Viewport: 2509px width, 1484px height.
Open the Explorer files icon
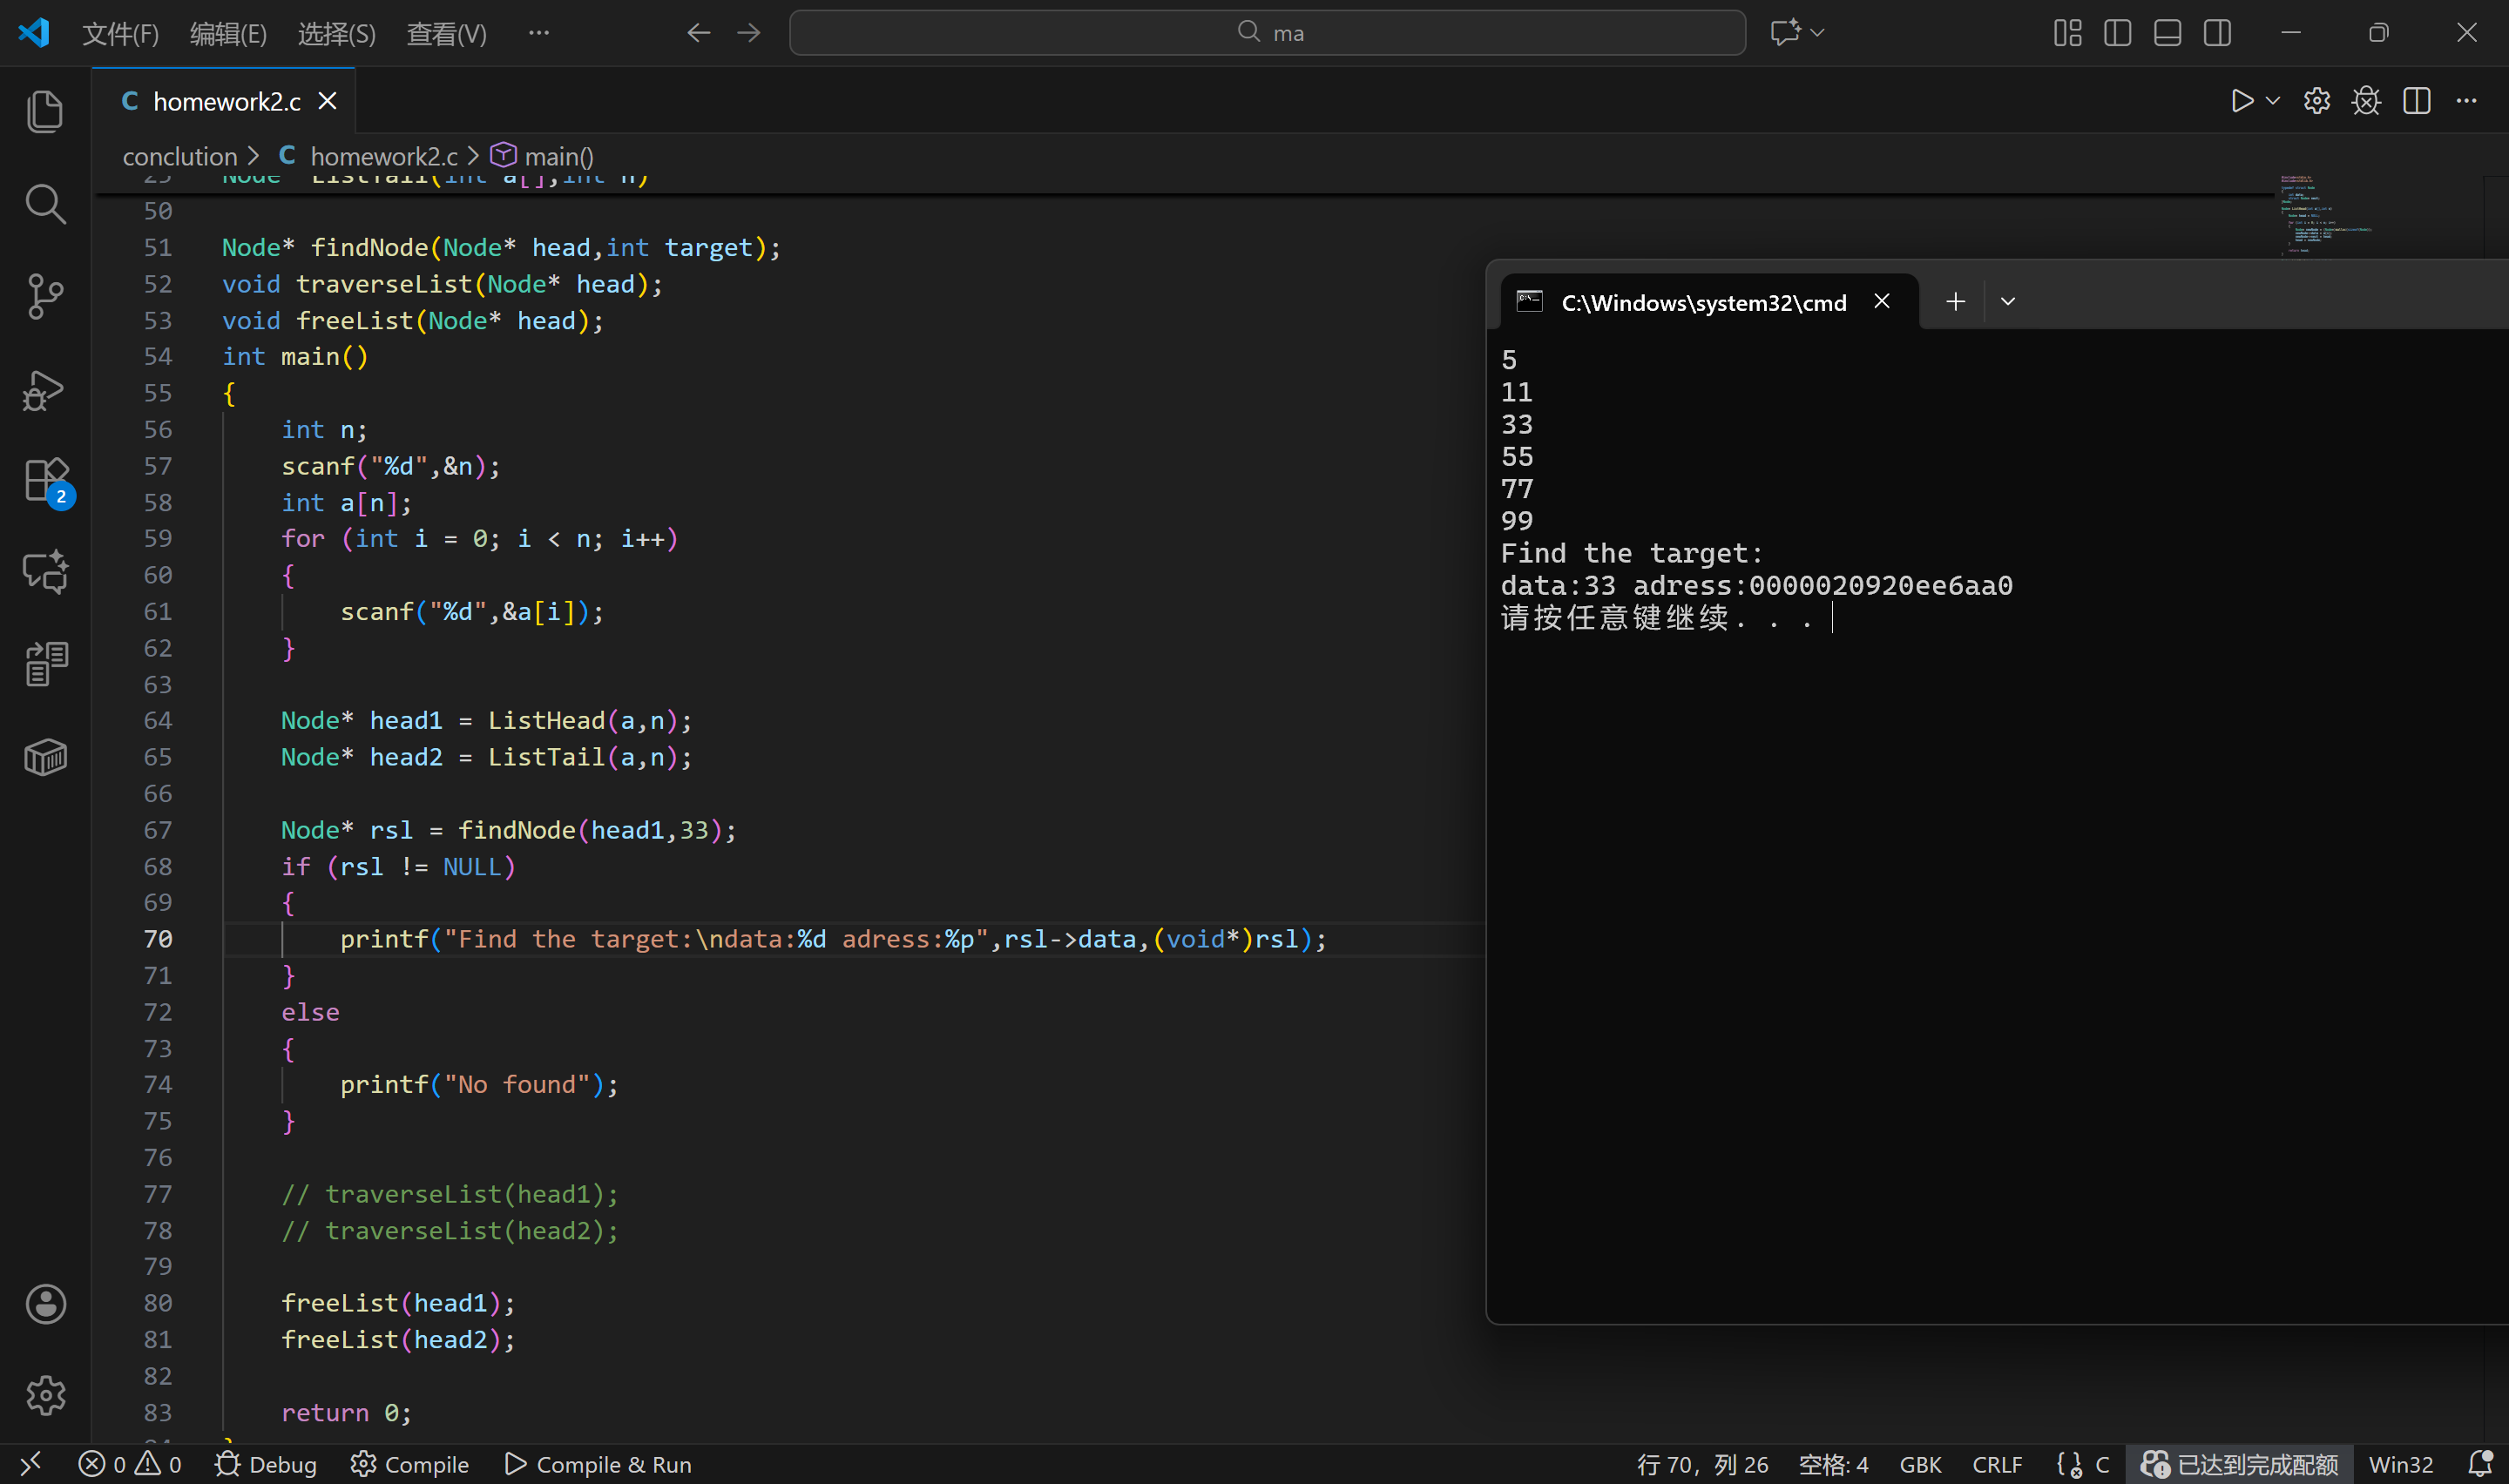45,111
